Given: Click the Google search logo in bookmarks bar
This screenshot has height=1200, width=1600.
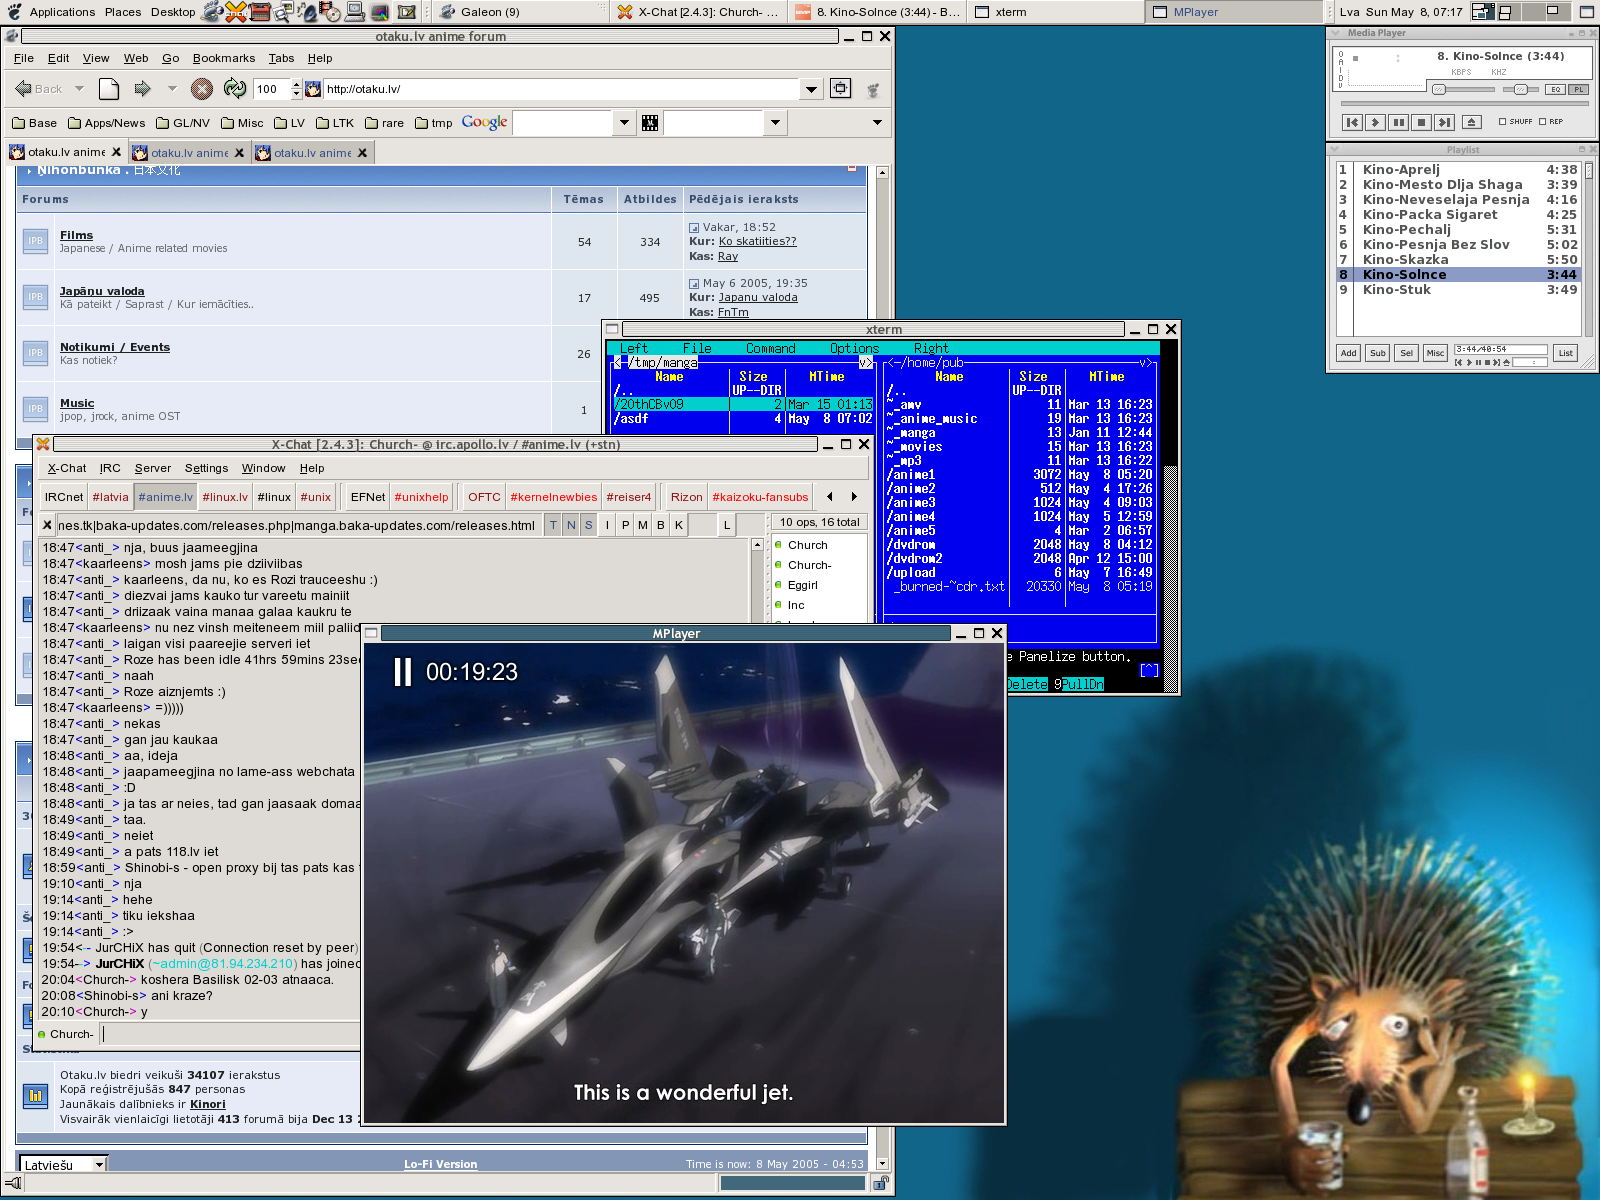Looking at the screenshot, I should point(485,122).
